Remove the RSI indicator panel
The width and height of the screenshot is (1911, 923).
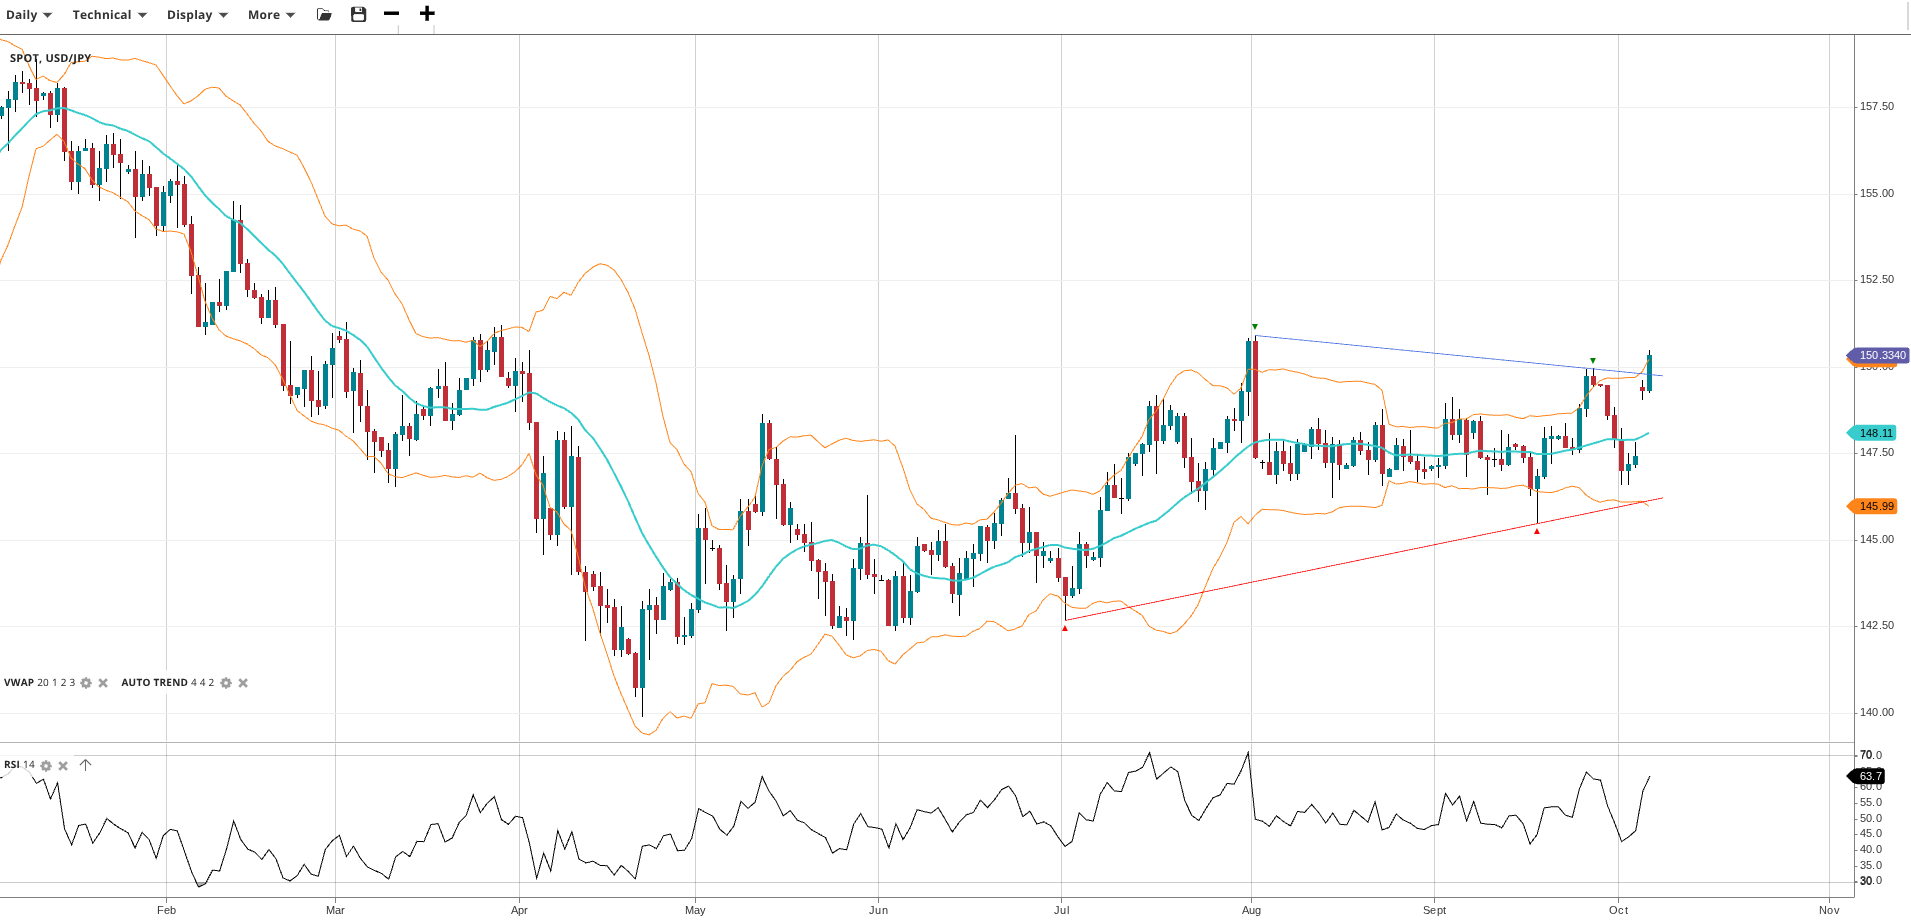(63, 766)
